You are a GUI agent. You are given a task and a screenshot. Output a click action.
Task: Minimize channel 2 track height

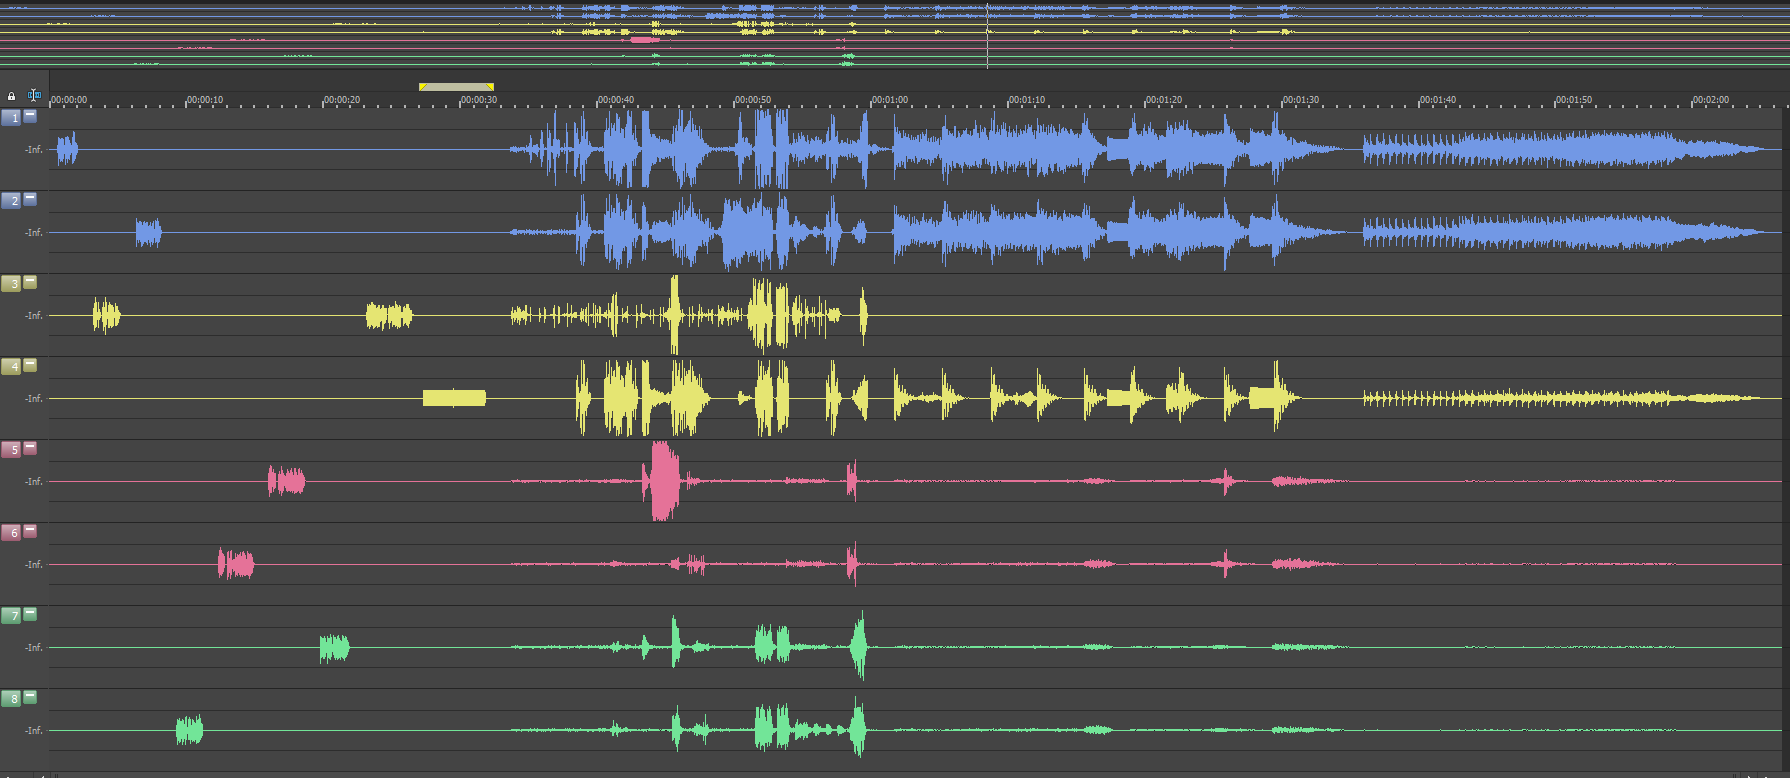click(x=30, y=199)
